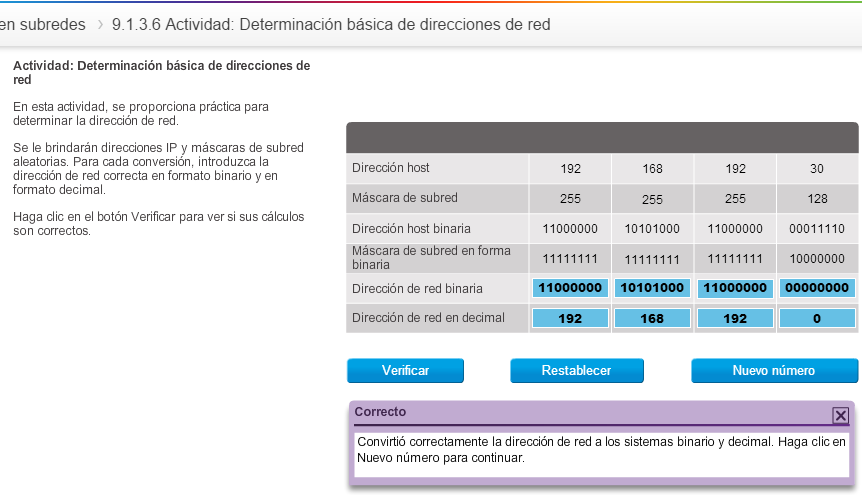
Task: Click the 'Dirección host' row label
Action: point(390,168)
